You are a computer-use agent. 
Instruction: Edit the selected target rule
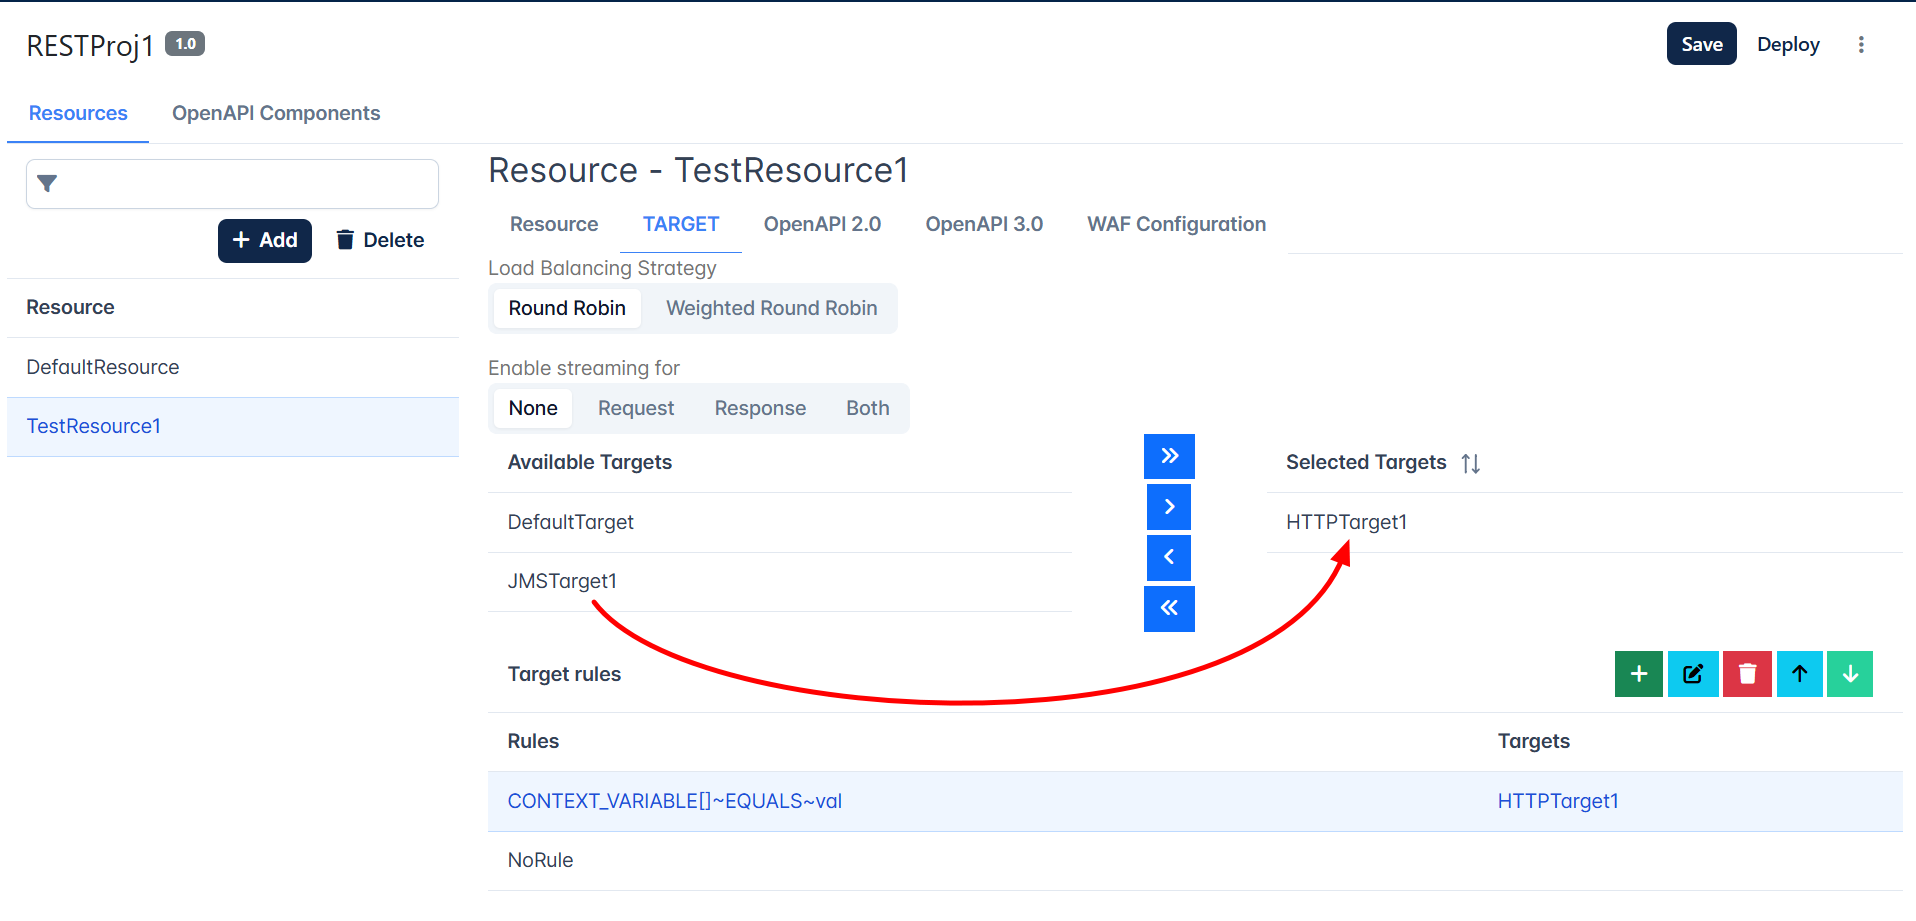[x=1693, y=674]
